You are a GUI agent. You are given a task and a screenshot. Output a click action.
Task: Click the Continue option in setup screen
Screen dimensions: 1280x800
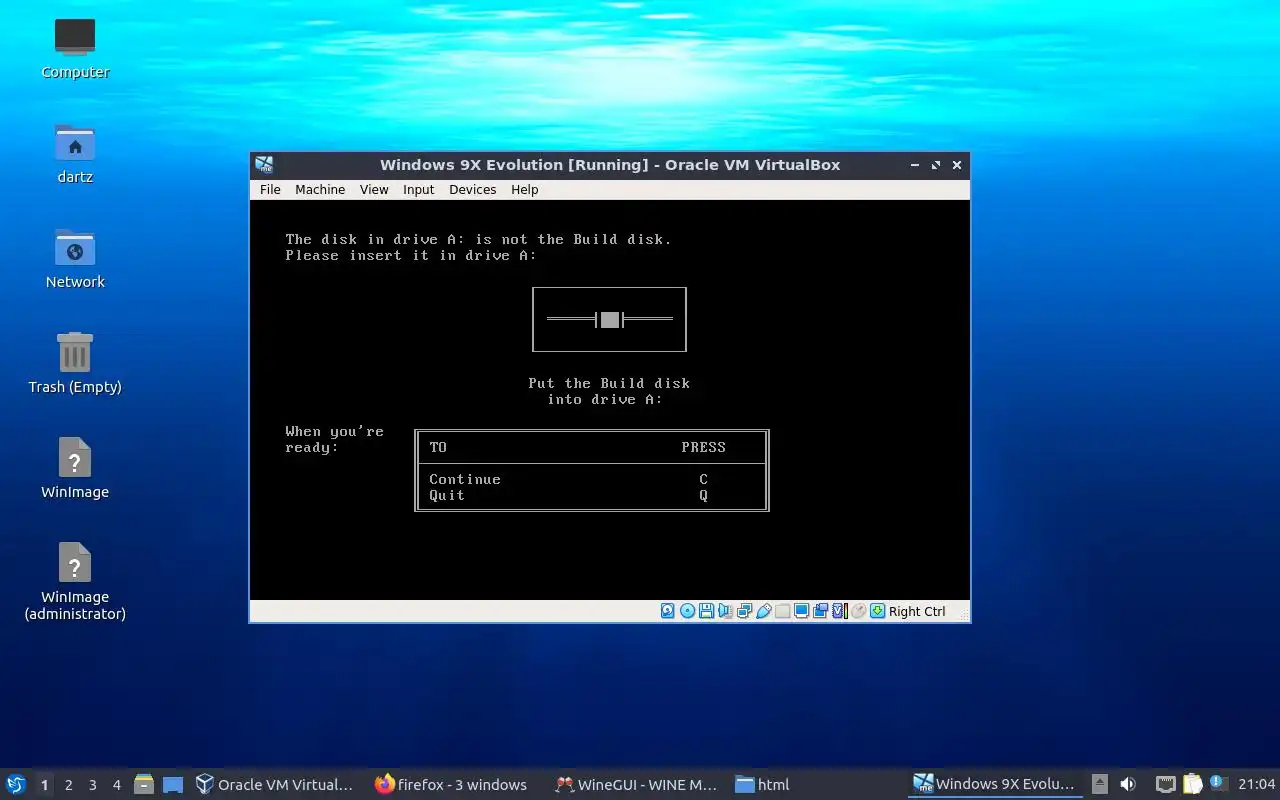click(465, 479)
